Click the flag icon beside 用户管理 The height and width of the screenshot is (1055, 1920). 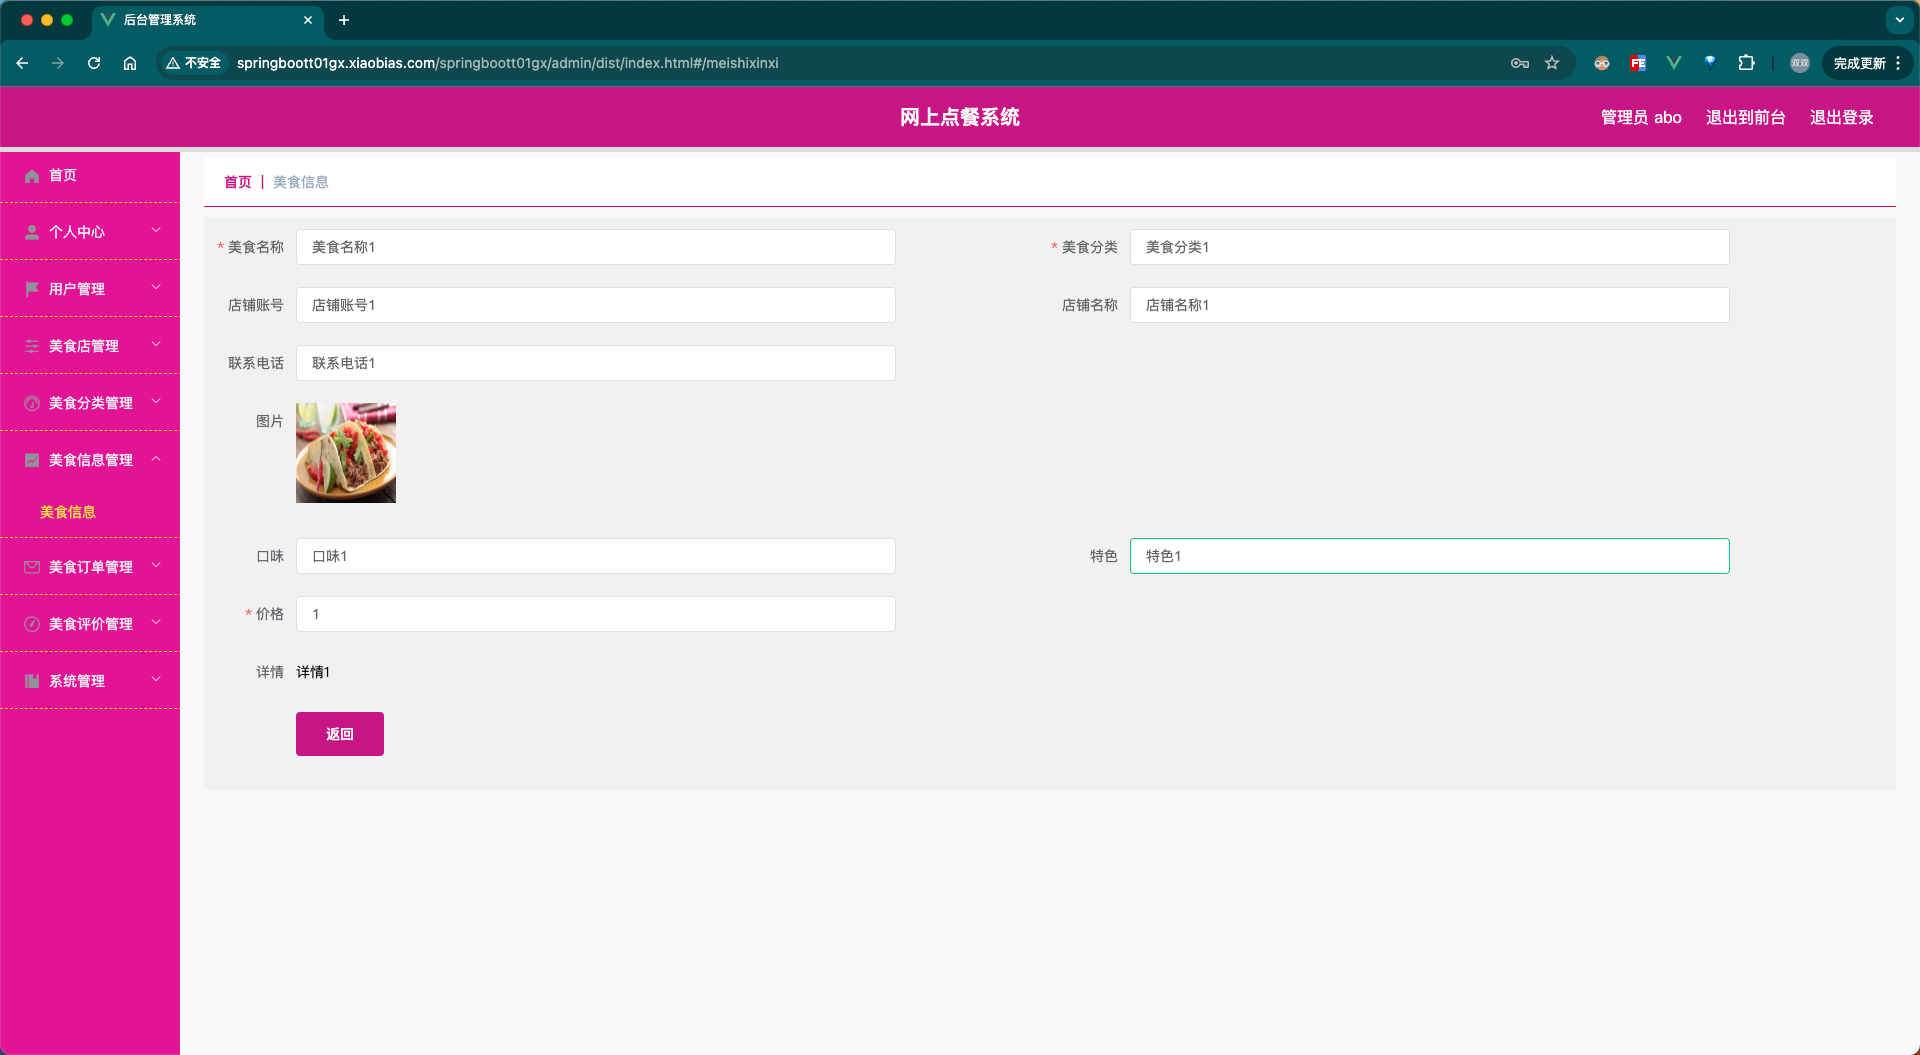[x=32, y=289]
